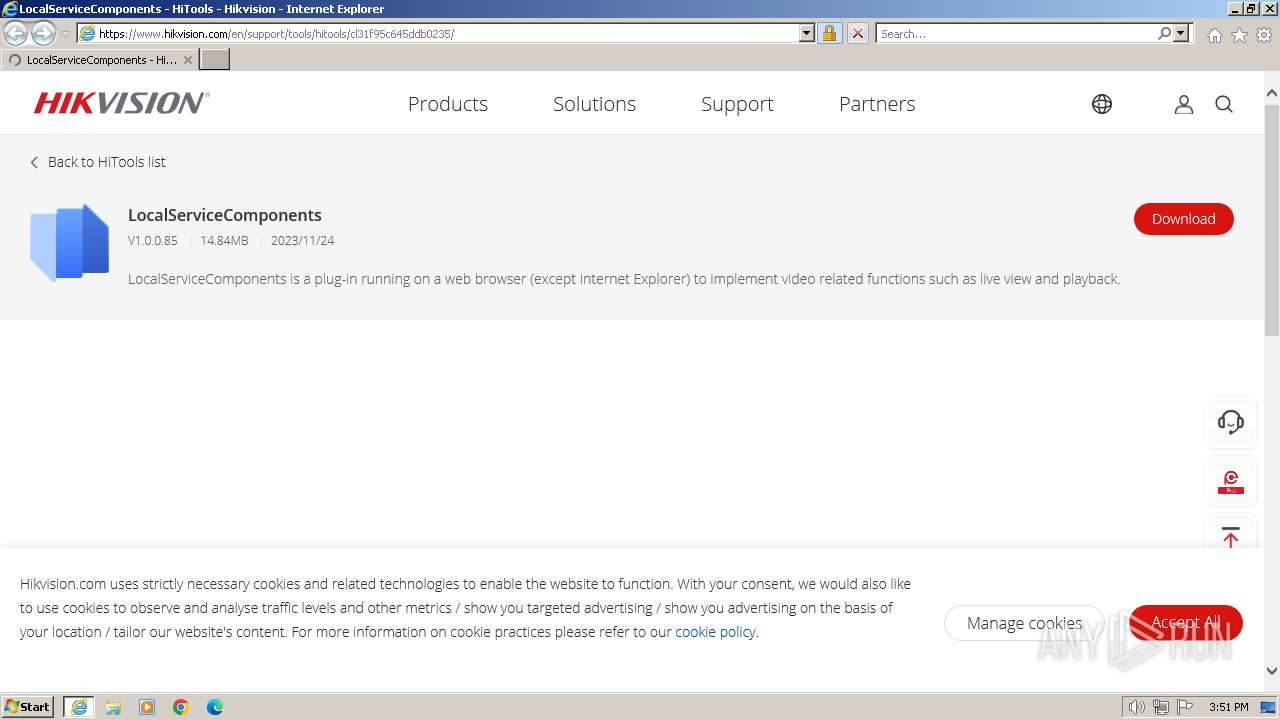Open the user account icon
This screenshot has height=720, width=1280.
[1184, 104]
